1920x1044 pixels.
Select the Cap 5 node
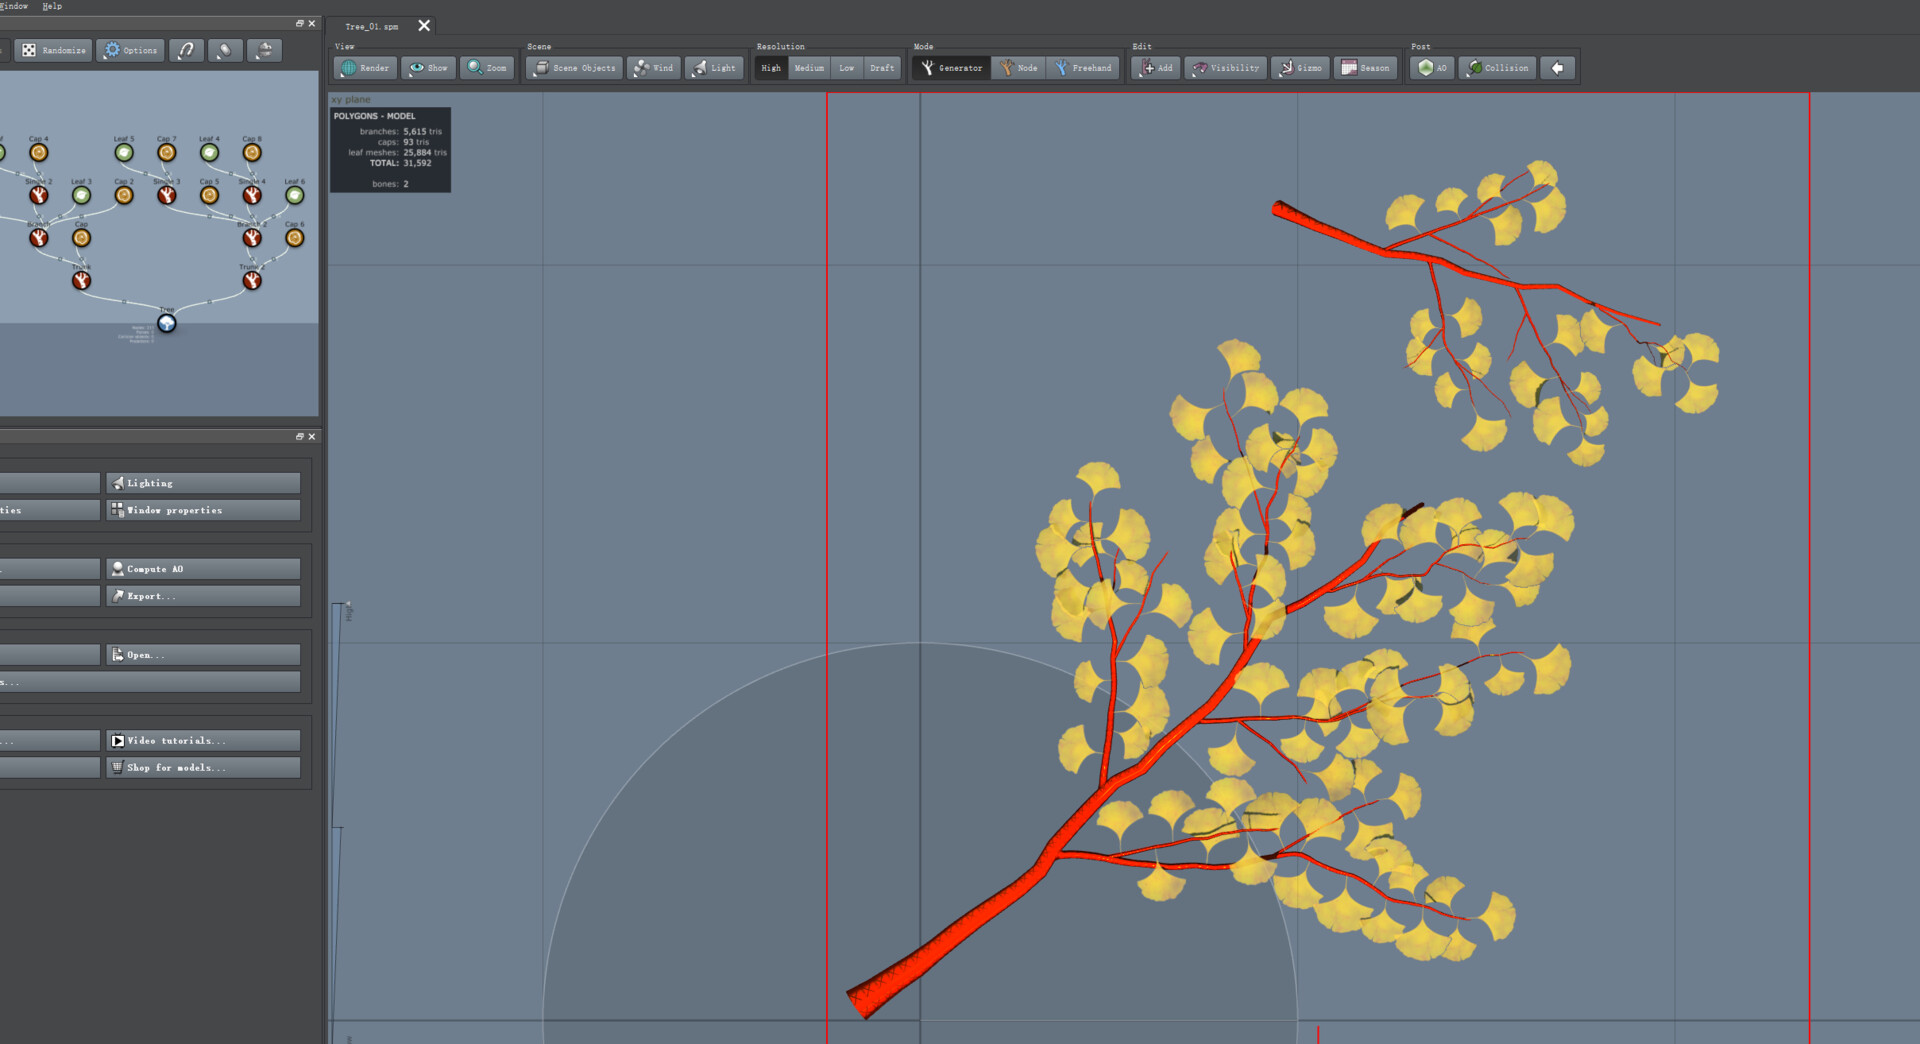point(209,195)
